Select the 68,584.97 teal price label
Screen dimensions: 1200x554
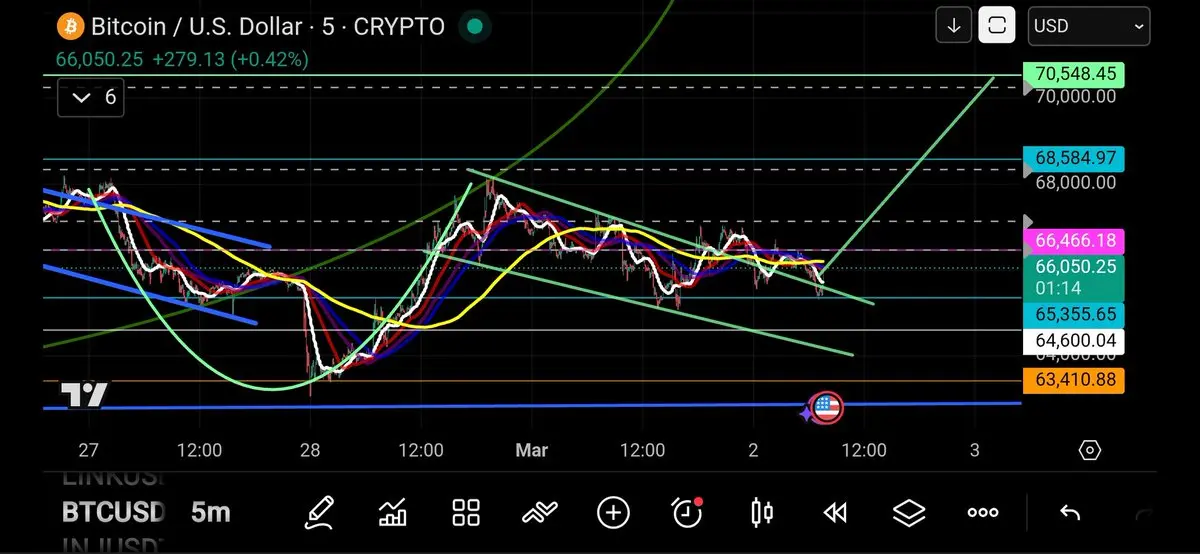pos(1074,158)
